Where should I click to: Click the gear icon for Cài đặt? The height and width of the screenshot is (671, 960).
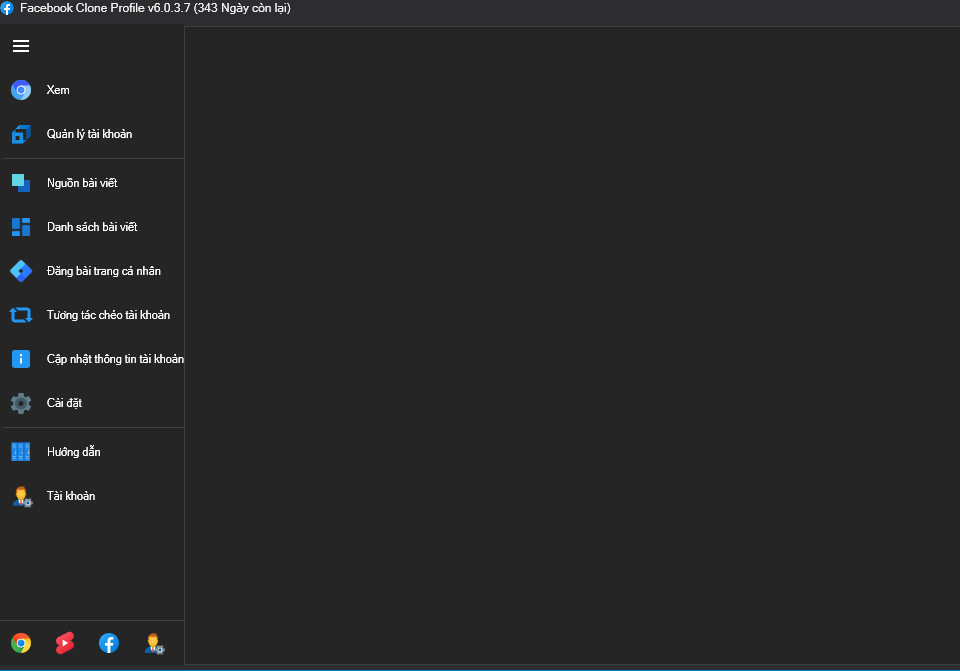point(21,403)
